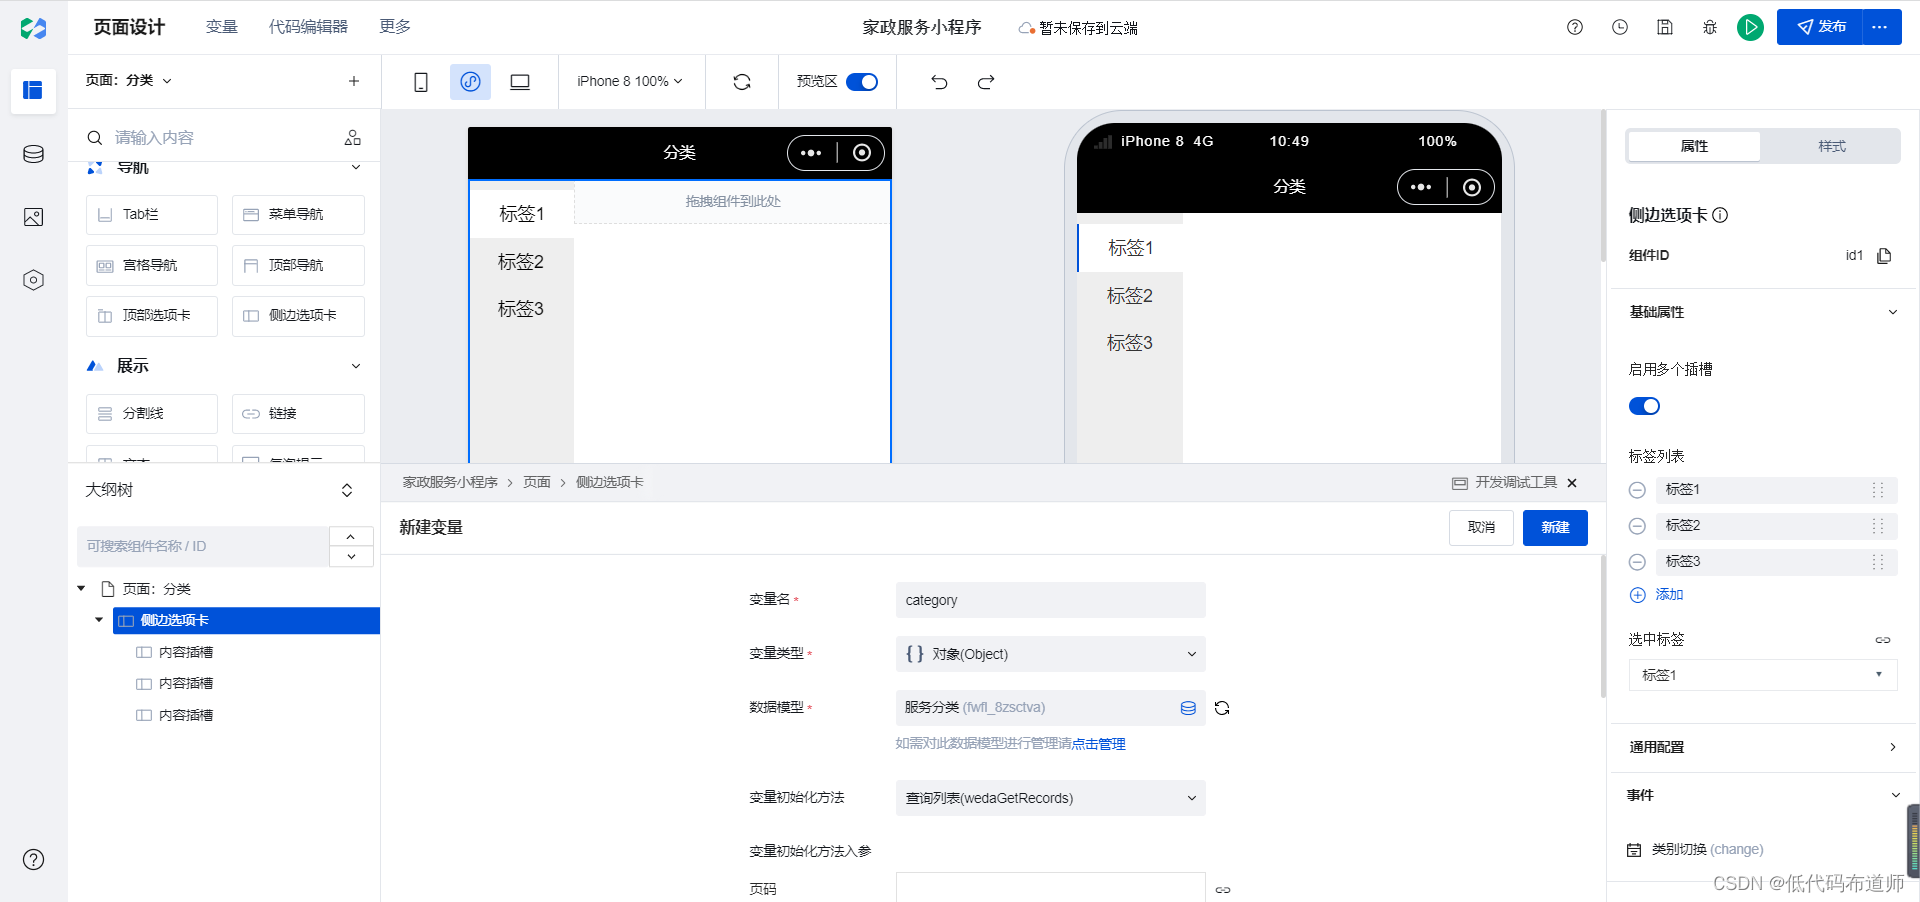The width and height of the screenshot is (1920, 902).
Task: Collapse the 导航 component group
Action: [356, 167]
